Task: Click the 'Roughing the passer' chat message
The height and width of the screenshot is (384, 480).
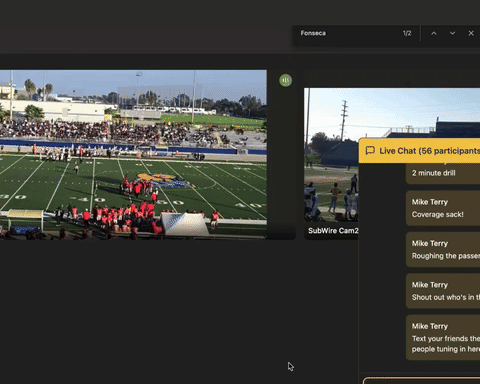Action: point(443,250)
